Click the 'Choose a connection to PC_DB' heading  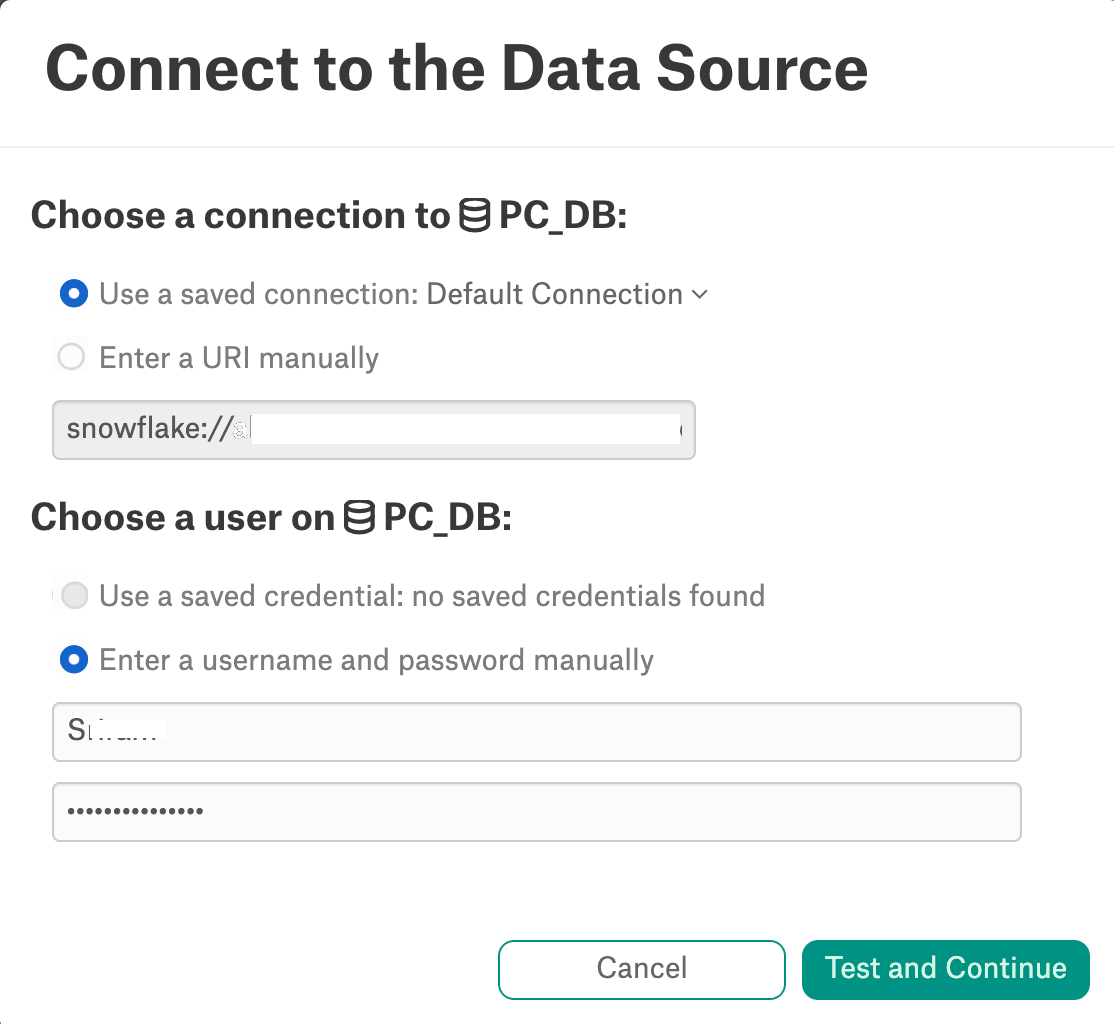(329, 215)
